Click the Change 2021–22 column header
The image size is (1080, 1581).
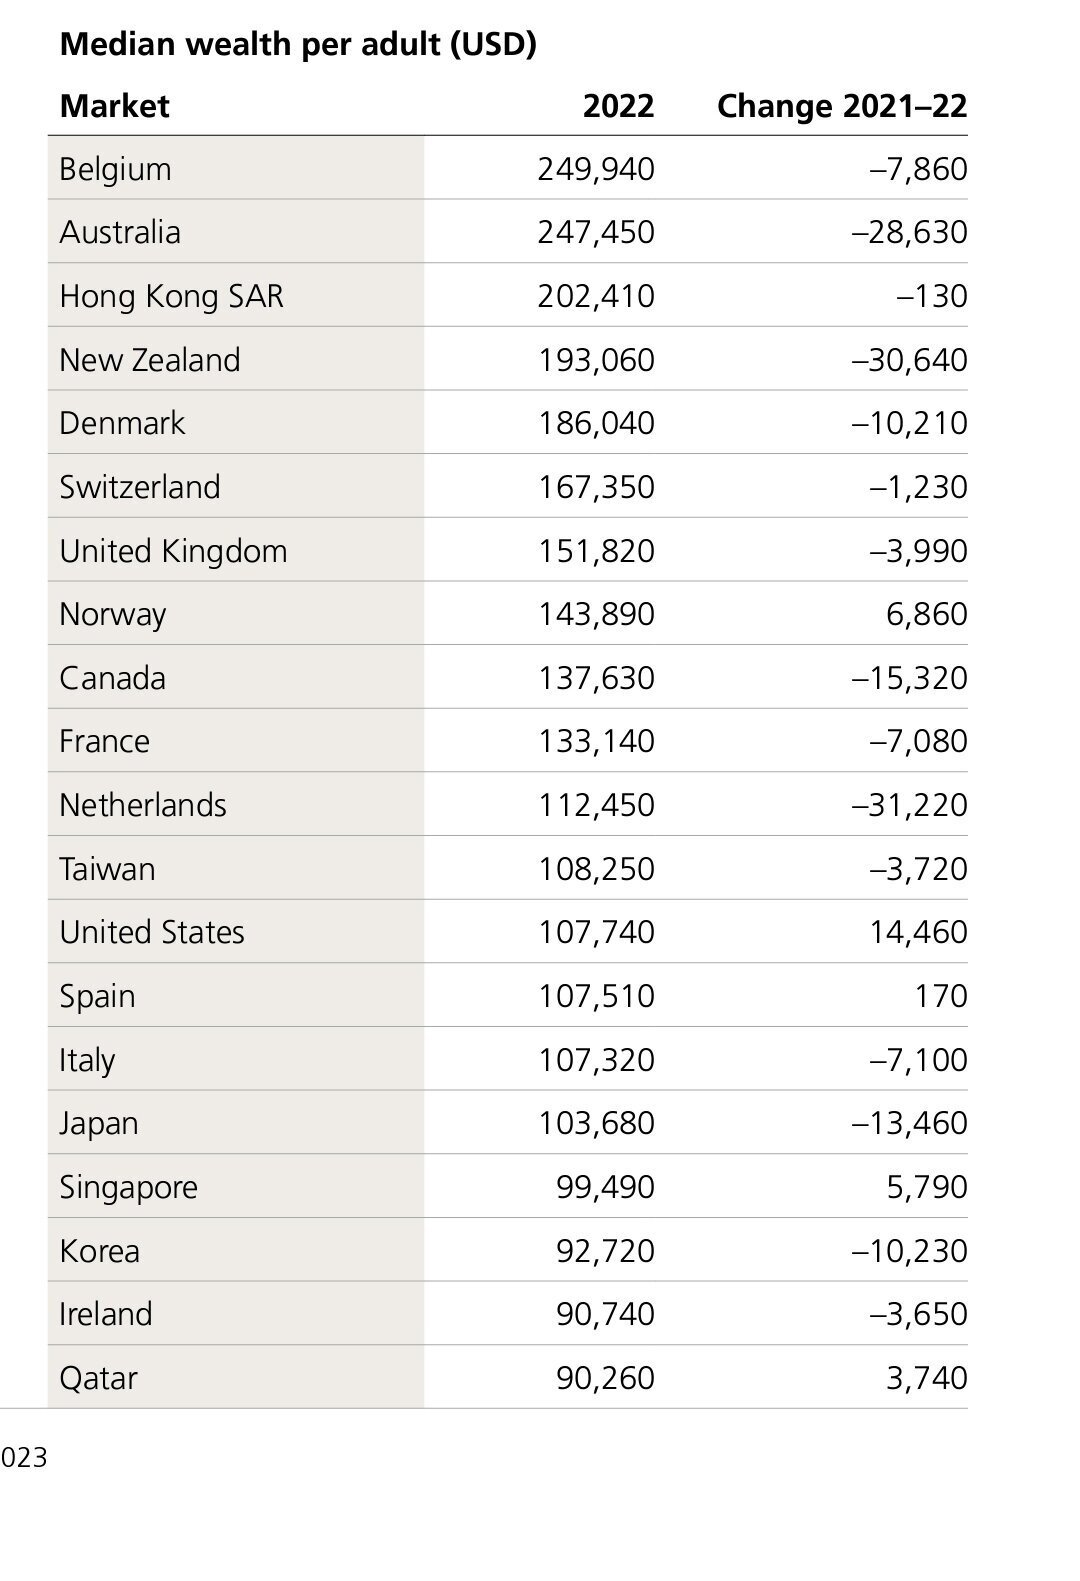tap(842, 106)
